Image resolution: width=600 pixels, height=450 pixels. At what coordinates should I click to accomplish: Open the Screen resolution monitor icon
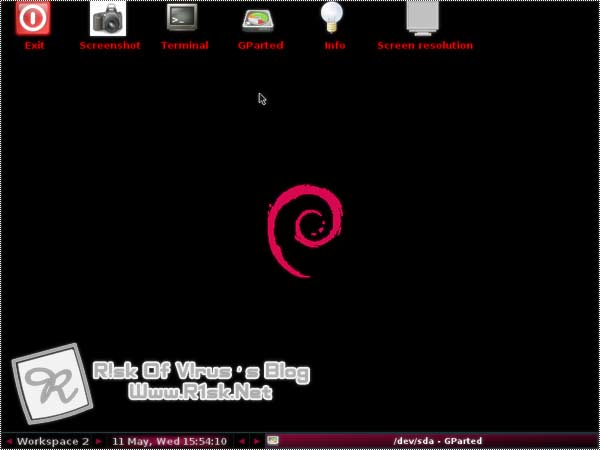coord(422,18)
